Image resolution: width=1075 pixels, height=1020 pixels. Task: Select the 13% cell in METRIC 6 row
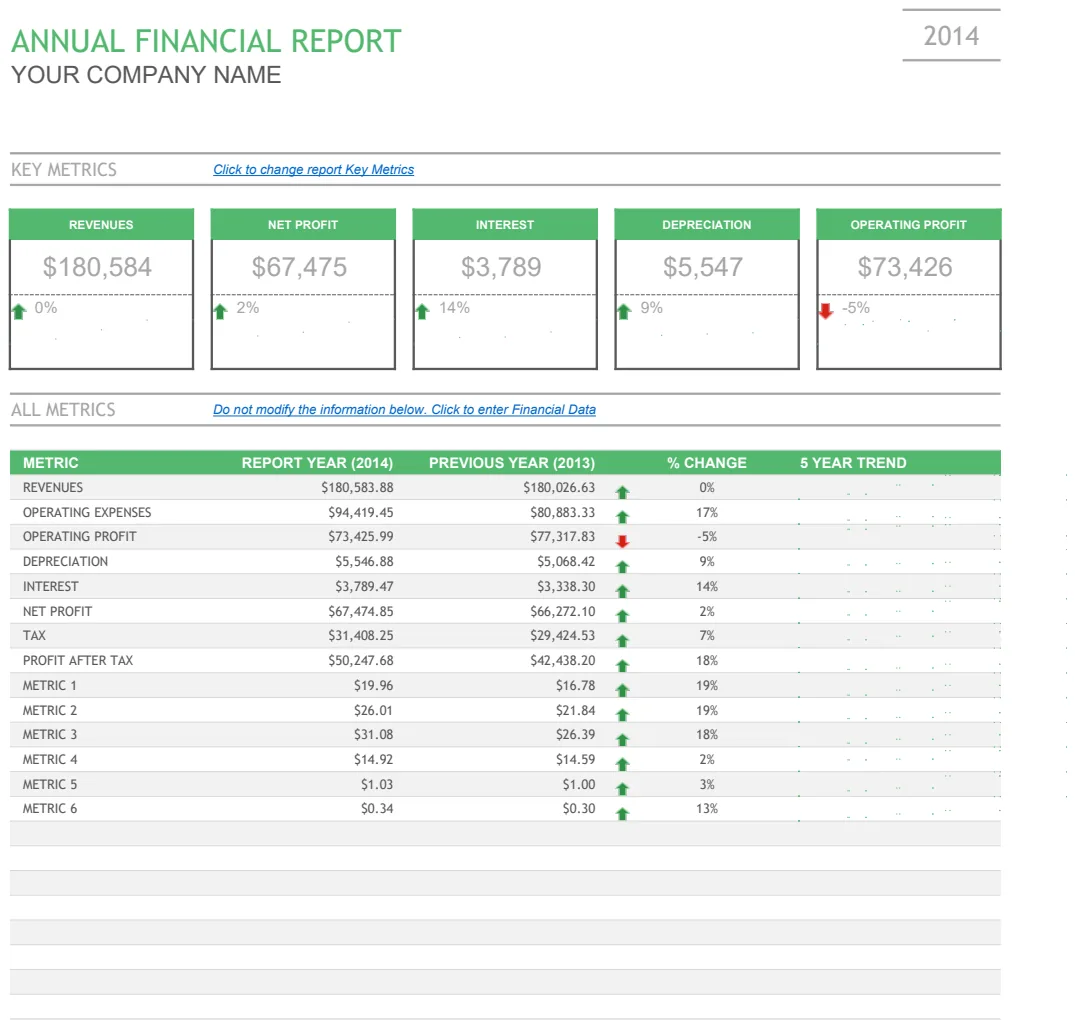(707, 808)
